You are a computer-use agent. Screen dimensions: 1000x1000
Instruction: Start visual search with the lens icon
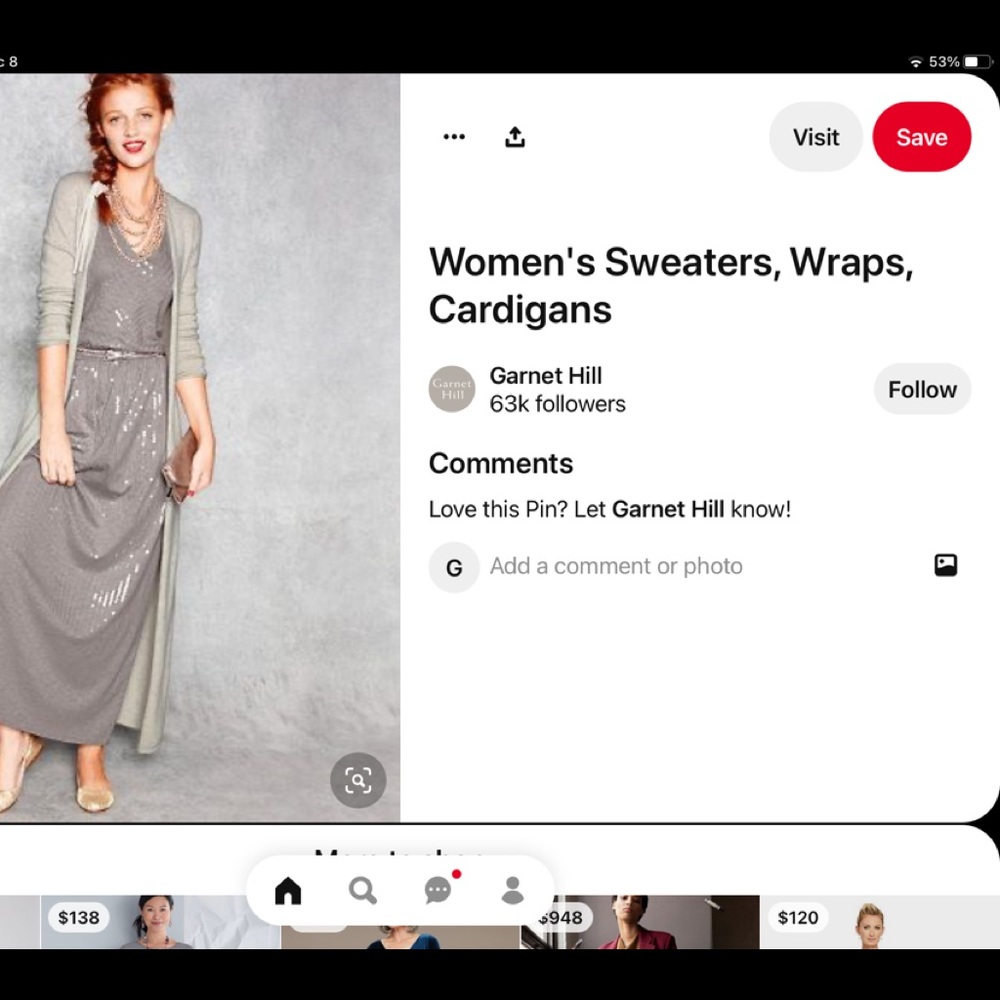[358, 780]
